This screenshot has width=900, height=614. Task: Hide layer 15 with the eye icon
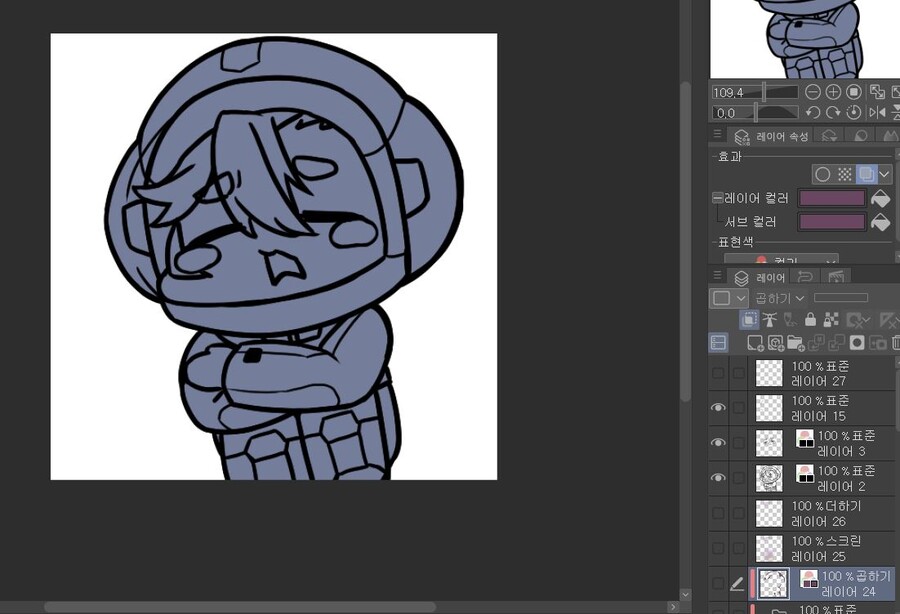coord(718,408)
